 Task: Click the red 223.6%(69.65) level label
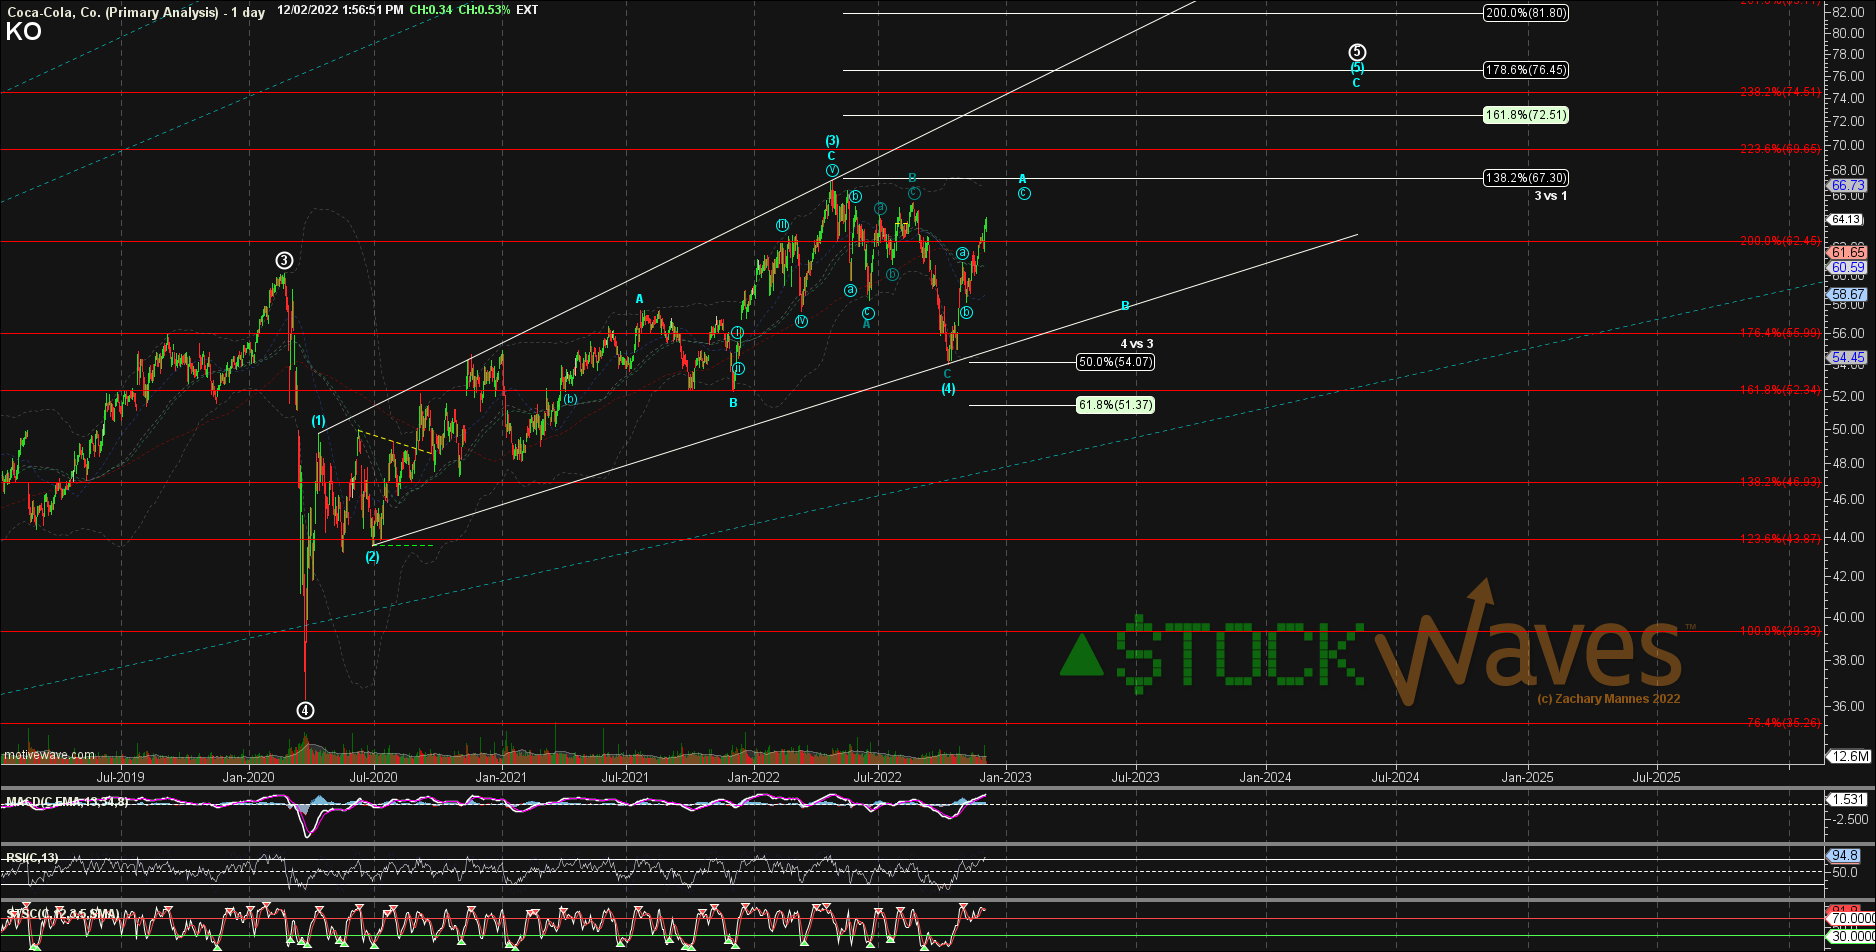[1778, 149]
